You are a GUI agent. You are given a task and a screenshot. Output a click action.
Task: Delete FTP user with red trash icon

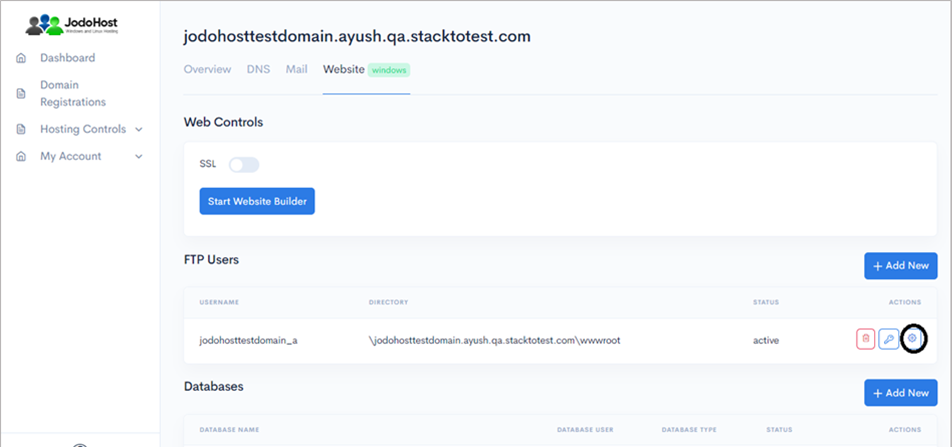(x=865, y=339)
